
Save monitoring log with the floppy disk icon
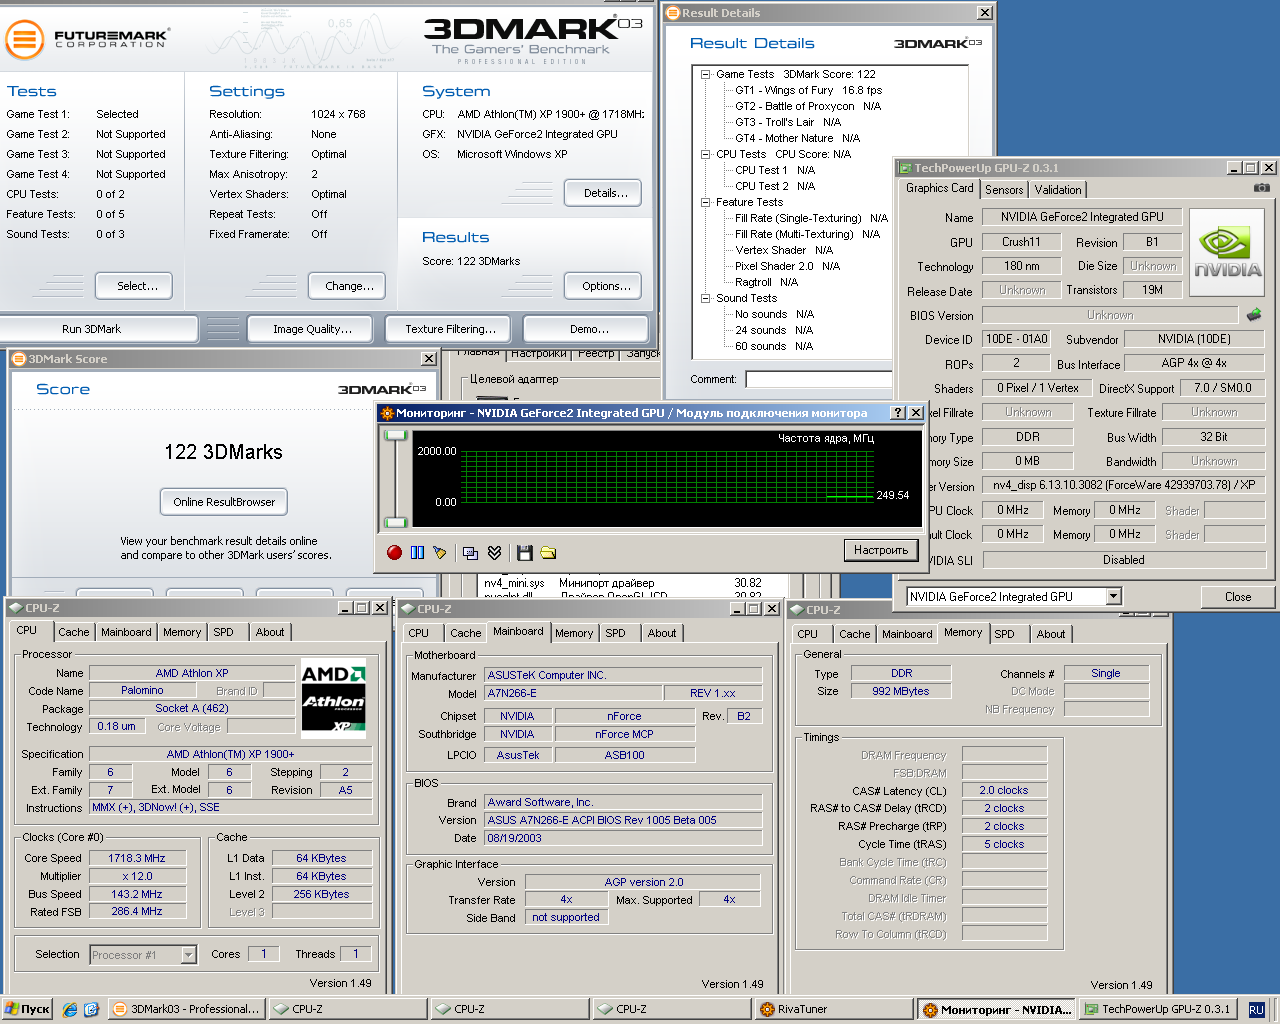[524, 552]
